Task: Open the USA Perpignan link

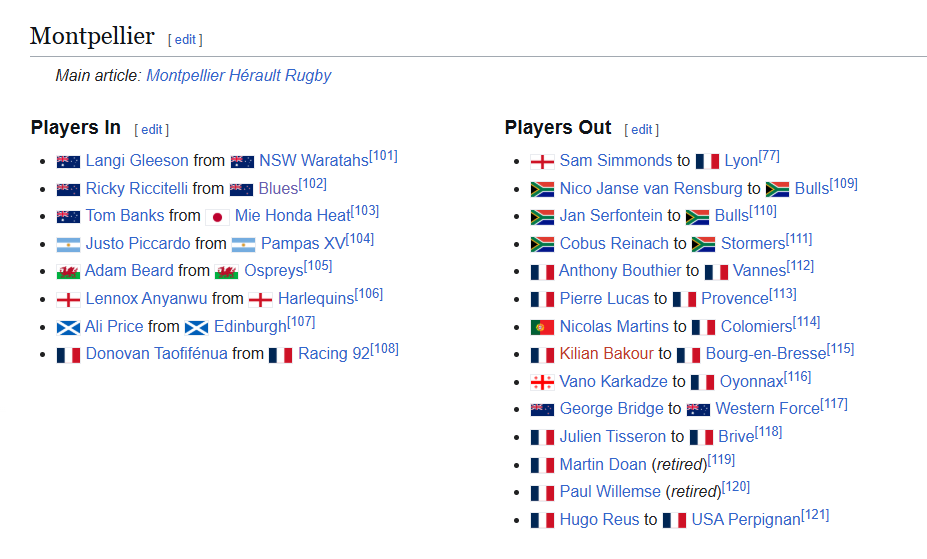Action: 746,520
